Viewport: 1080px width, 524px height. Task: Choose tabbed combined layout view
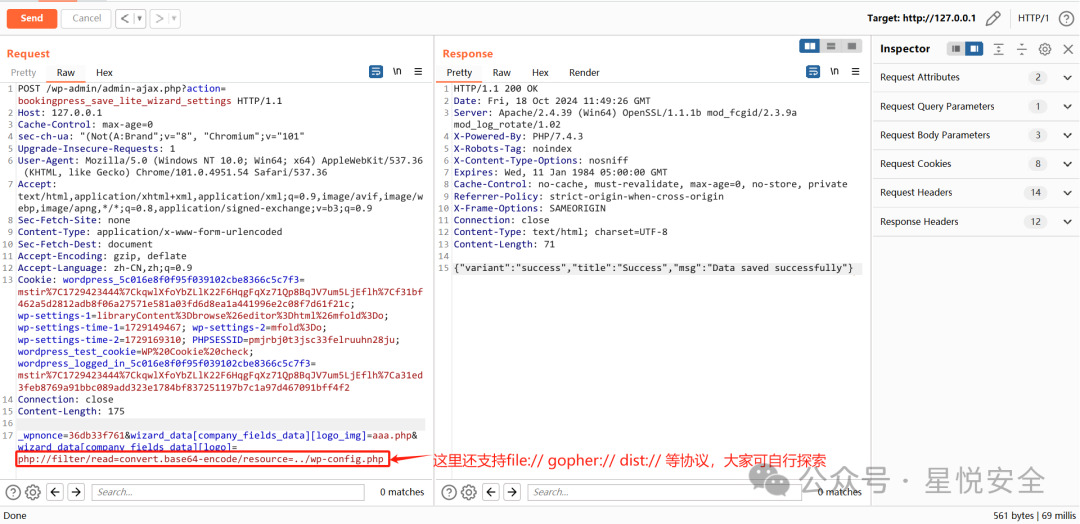(x=851, y=46)
